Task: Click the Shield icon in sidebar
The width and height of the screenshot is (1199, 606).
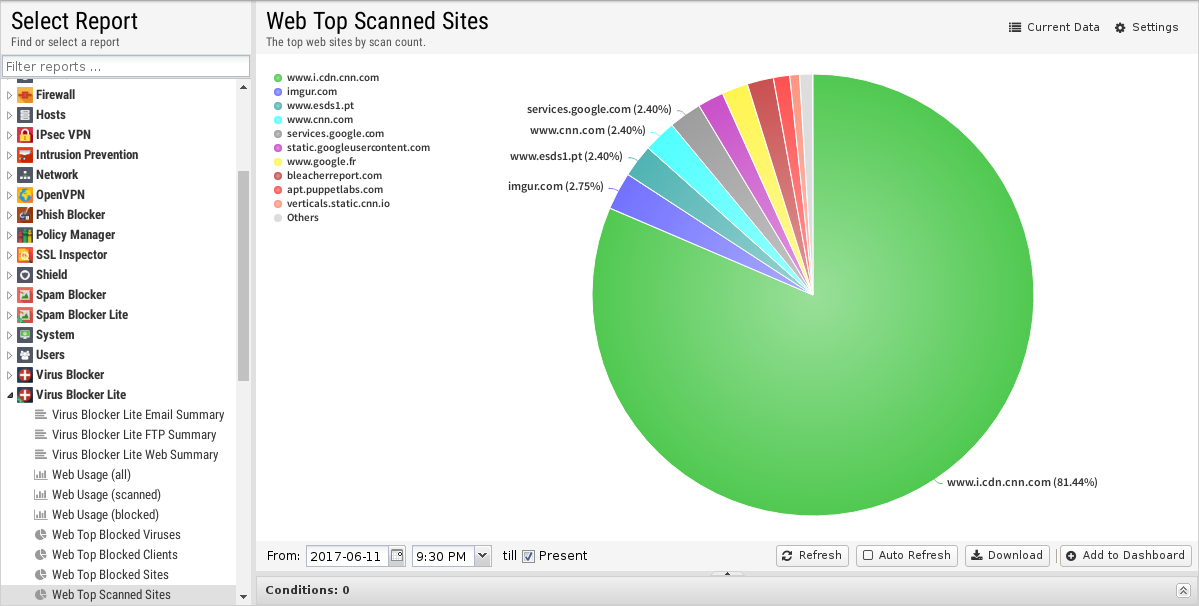Action: (24, 274)
